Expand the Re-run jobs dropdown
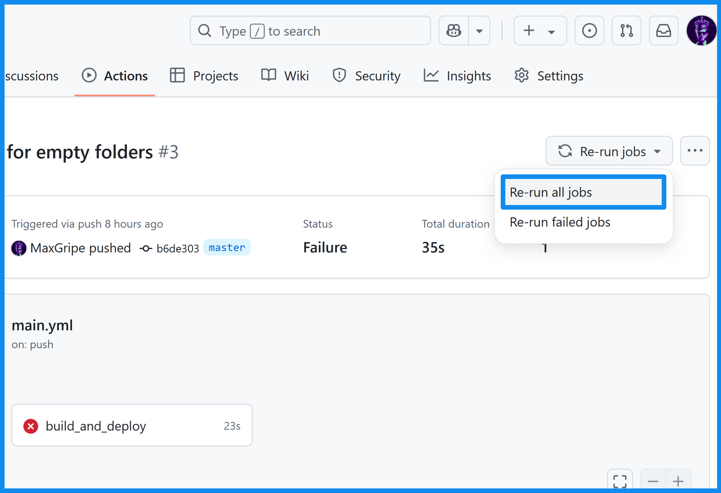 [609, 152]
